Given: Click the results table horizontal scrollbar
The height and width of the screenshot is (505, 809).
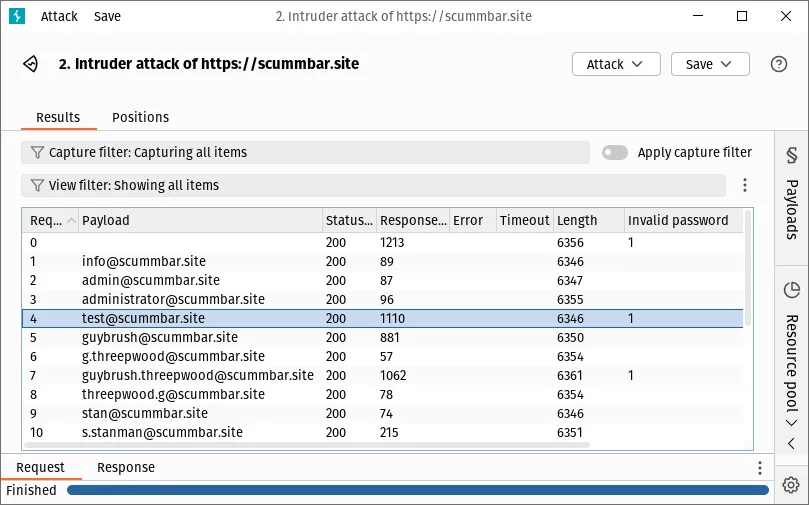Looking at the screenshot, I should pyautogui.click(x=306, y=444).
